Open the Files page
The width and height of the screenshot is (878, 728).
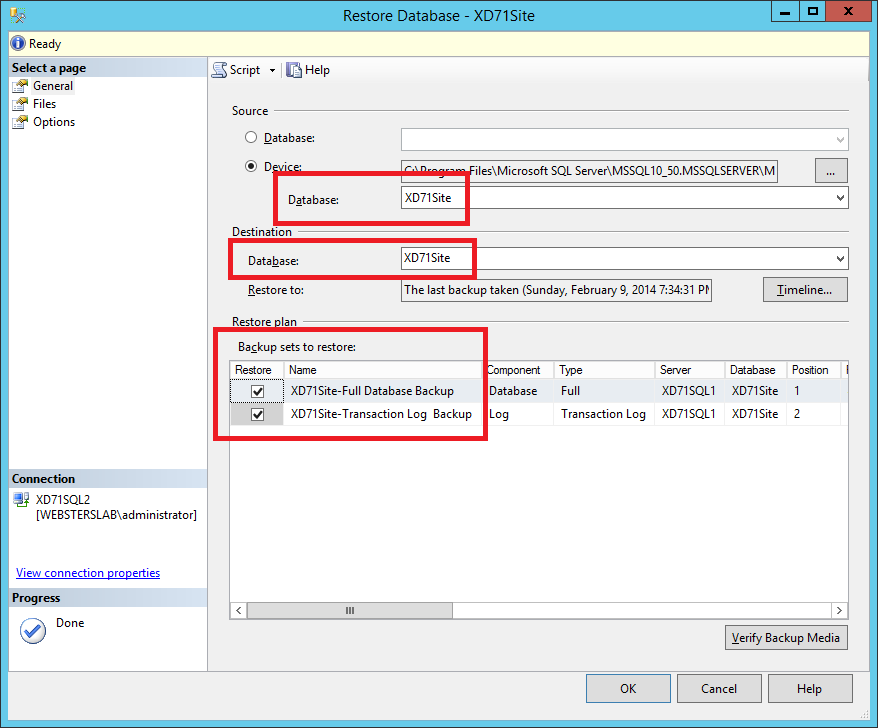[44, 104]
